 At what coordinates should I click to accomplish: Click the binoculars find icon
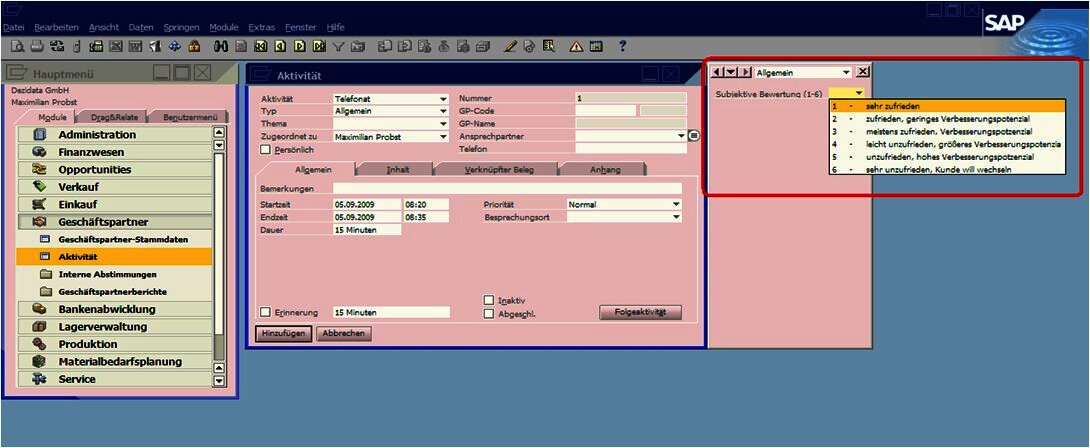221,46
